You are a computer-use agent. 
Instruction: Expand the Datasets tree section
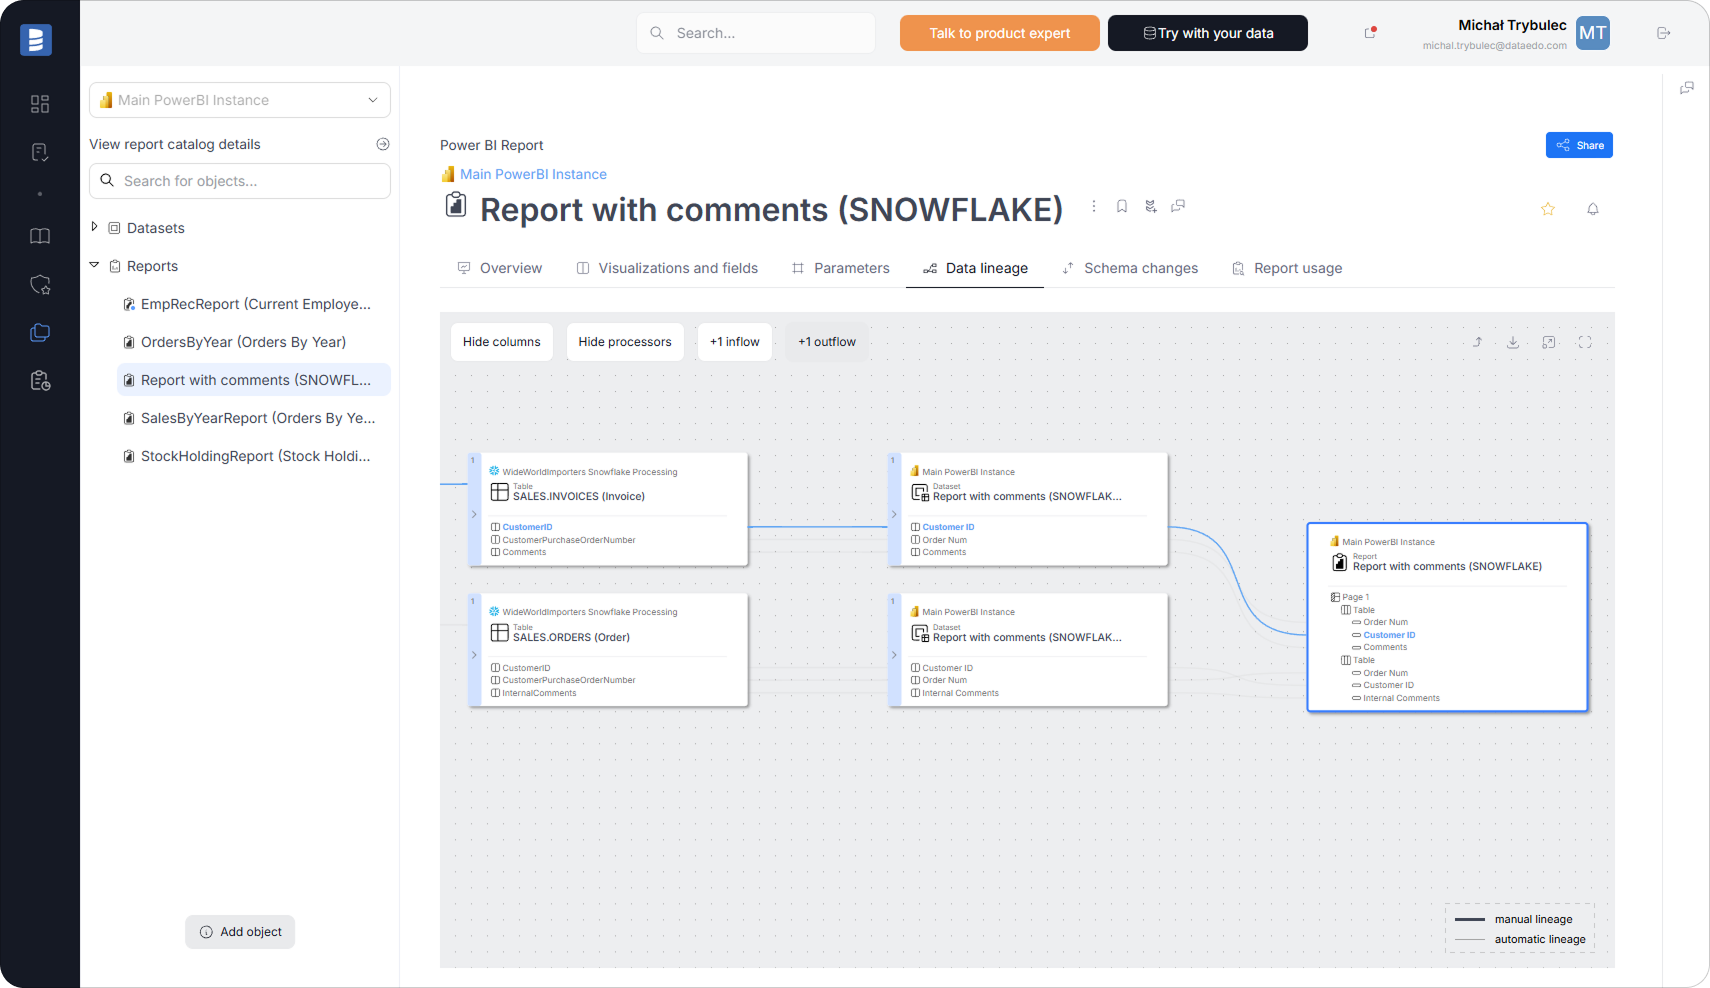click(x=94, y=227)
